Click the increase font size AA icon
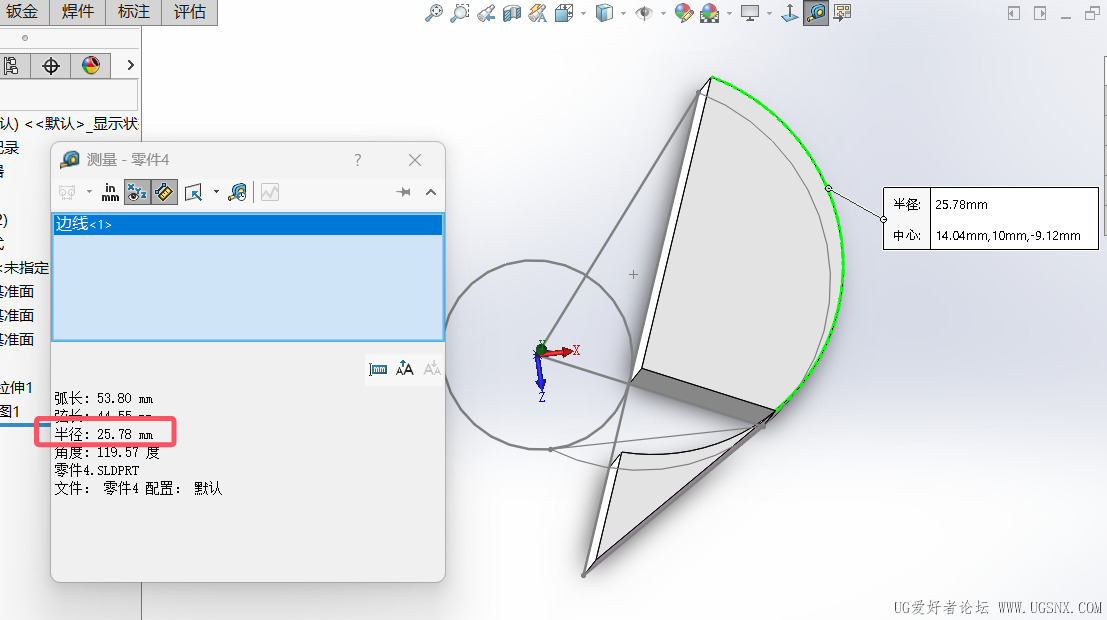 coord(405,369)
